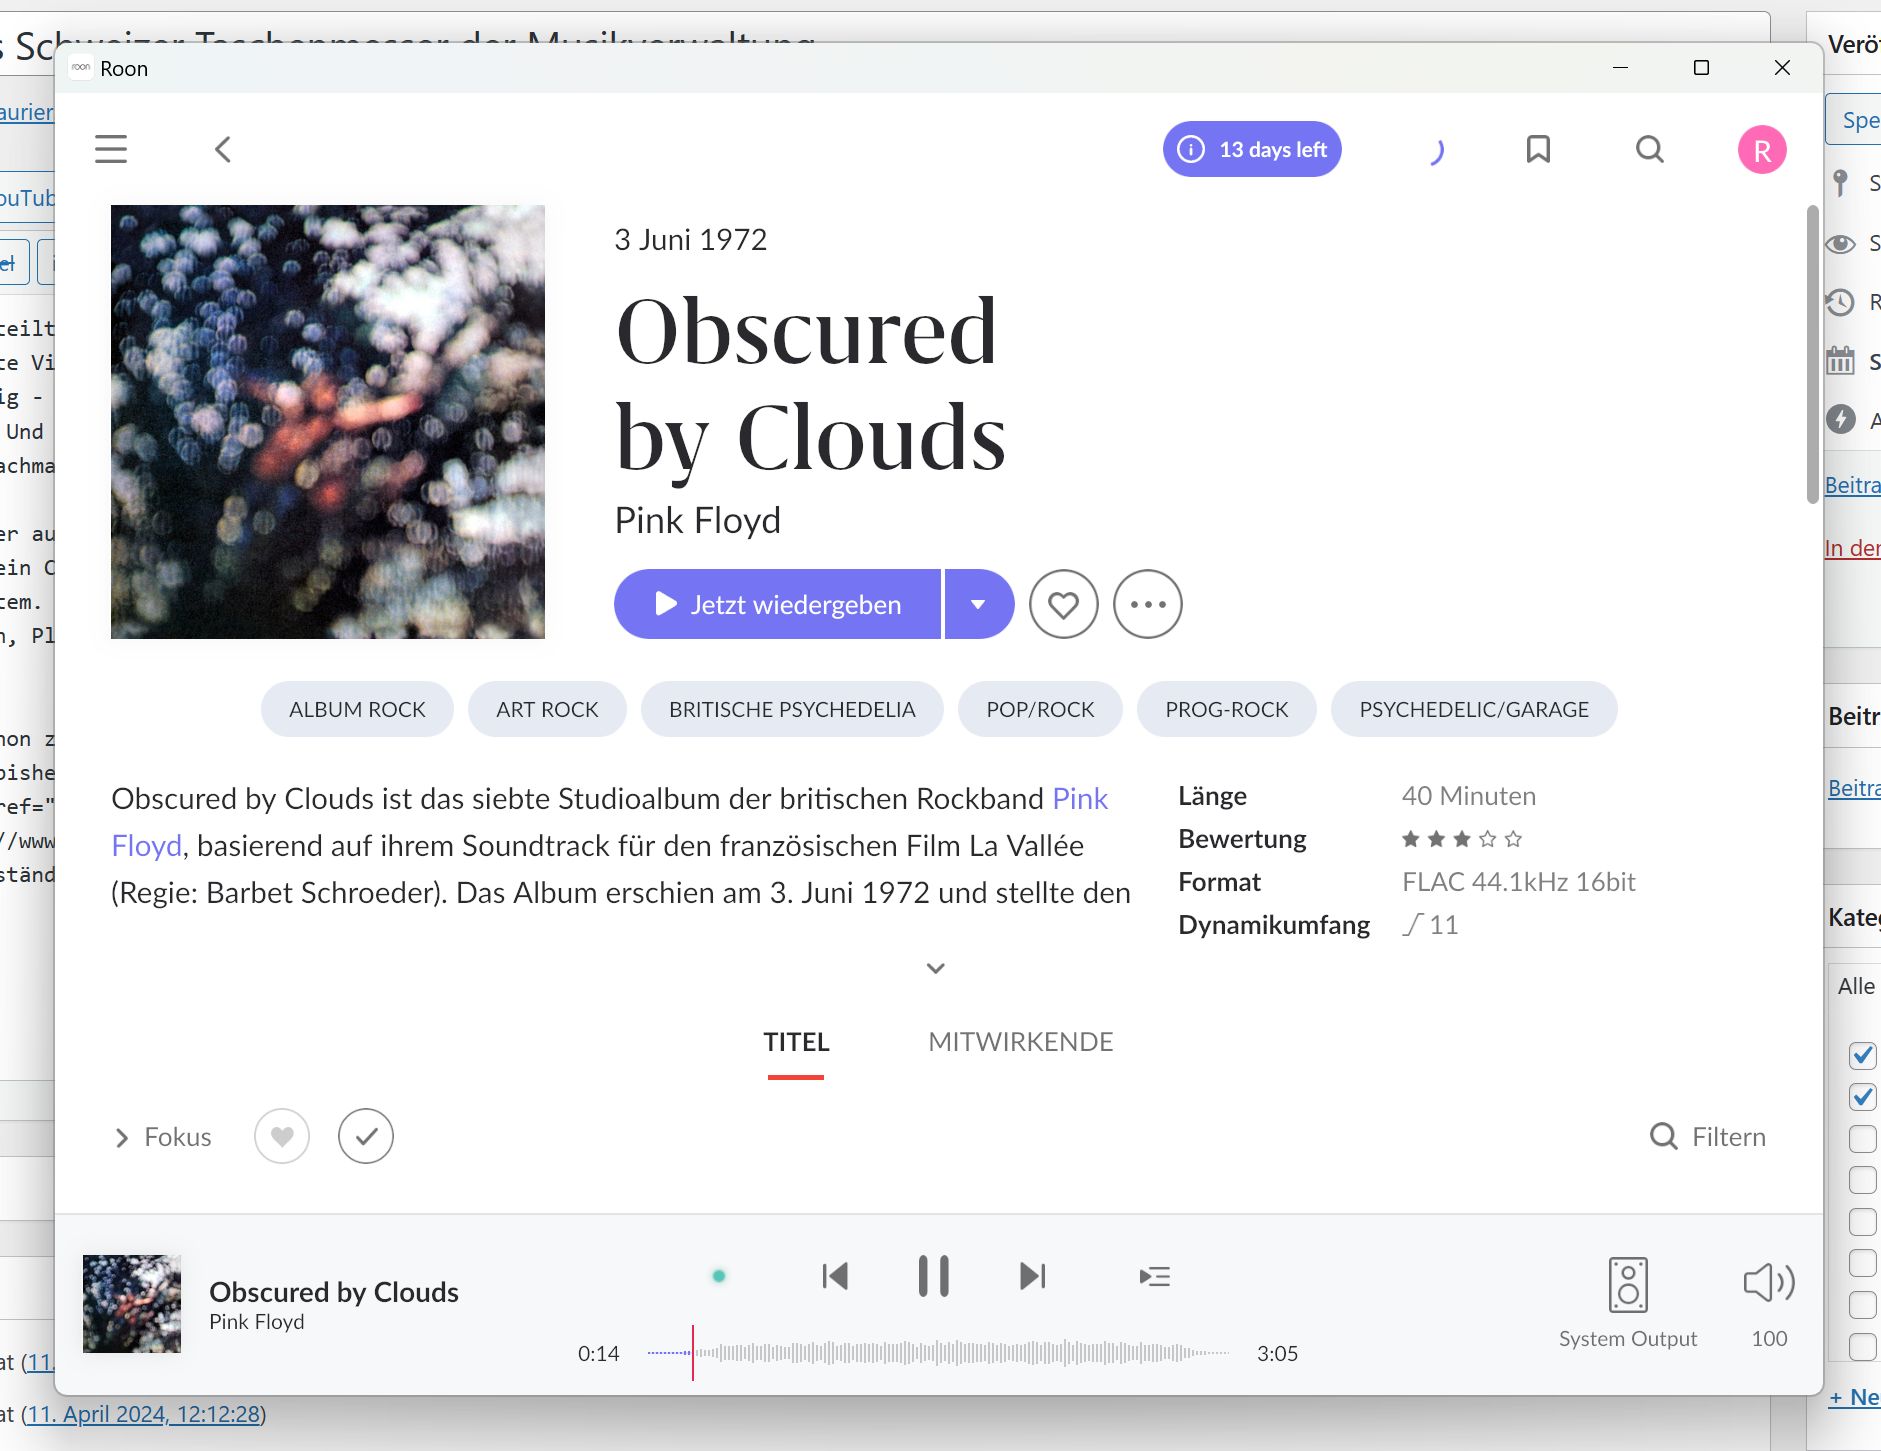
Task: Open the volume control speaker icon
Action: click(x=1769, y=1283)
